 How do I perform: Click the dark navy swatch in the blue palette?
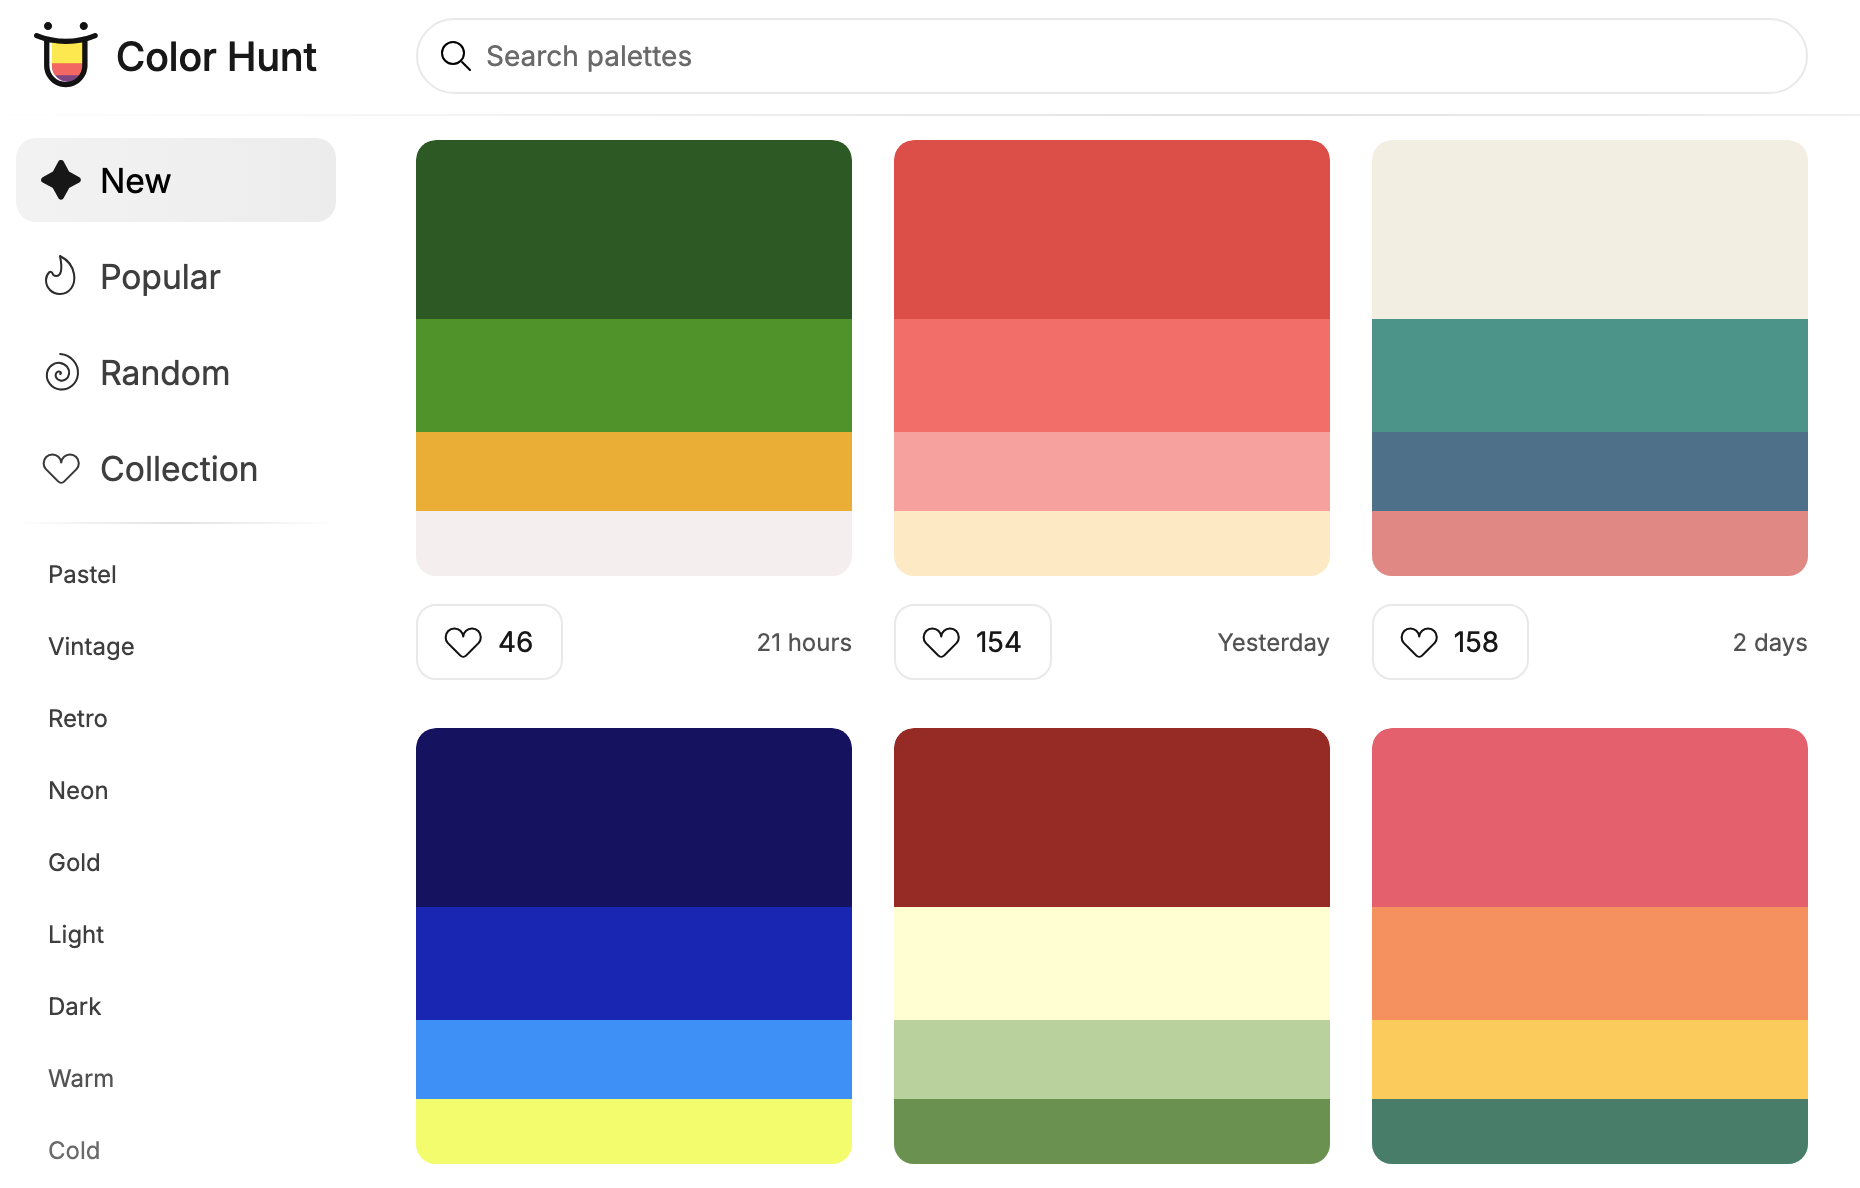tap(634, 815)
